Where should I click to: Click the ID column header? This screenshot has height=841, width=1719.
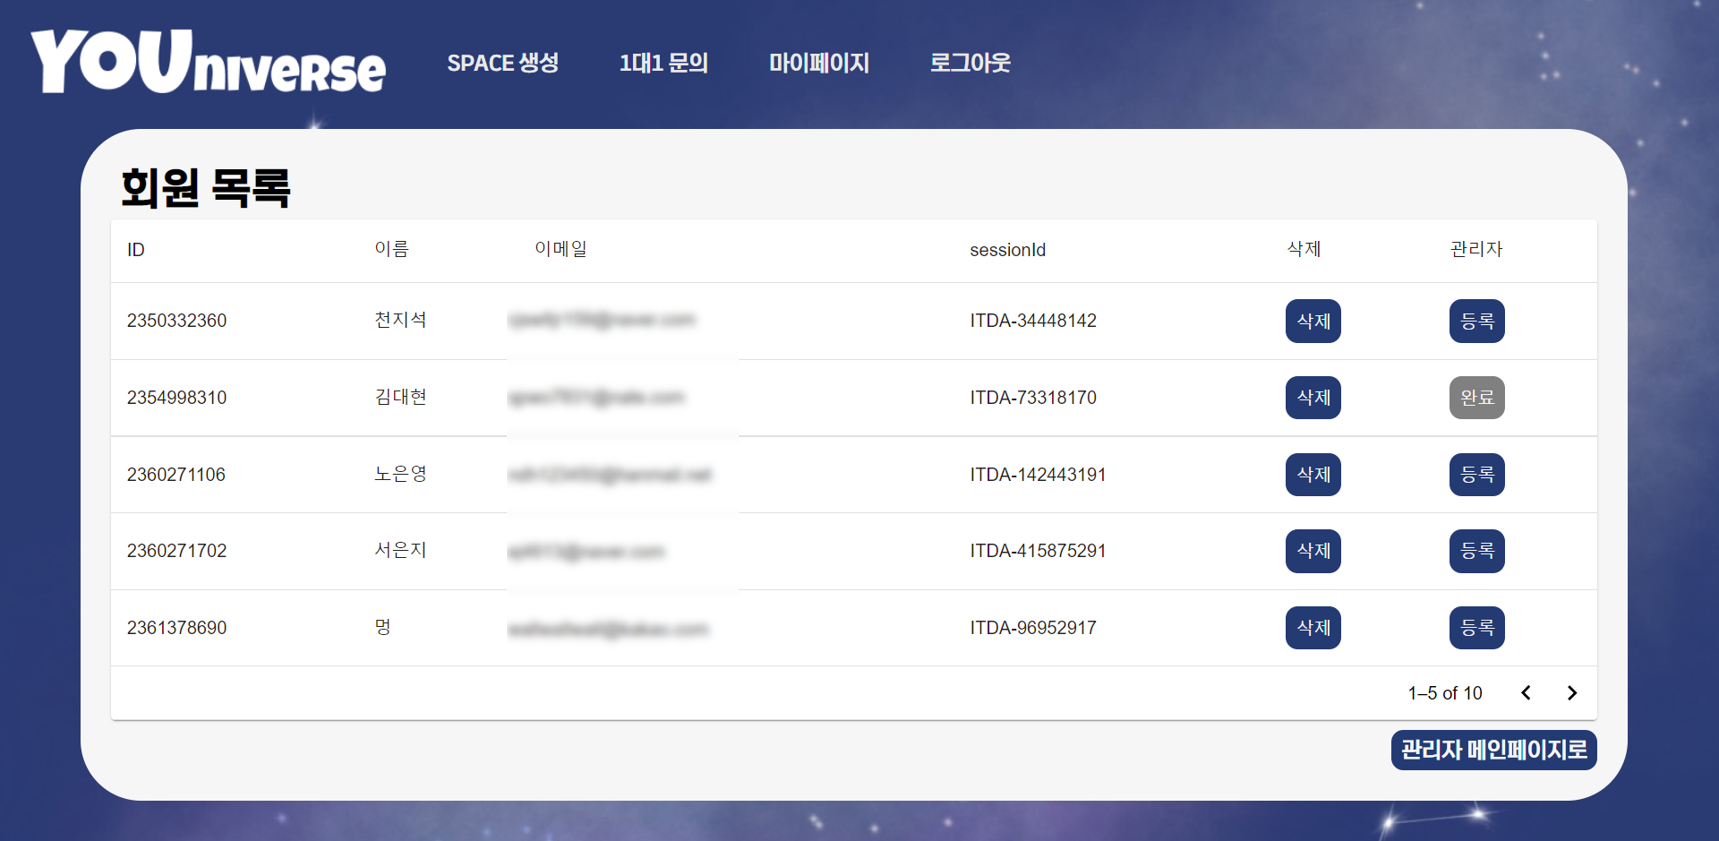136,250
